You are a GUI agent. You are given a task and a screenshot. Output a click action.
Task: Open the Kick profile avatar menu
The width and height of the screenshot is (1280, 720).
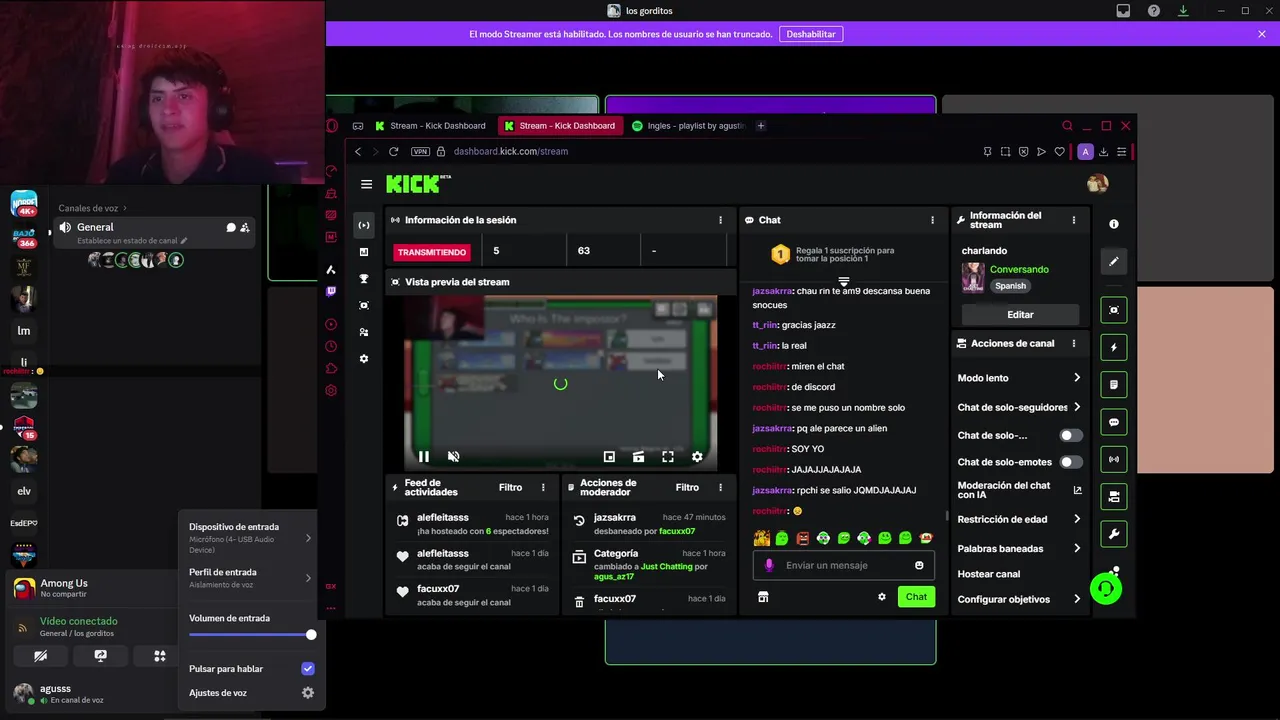(x=1097, y=183)
